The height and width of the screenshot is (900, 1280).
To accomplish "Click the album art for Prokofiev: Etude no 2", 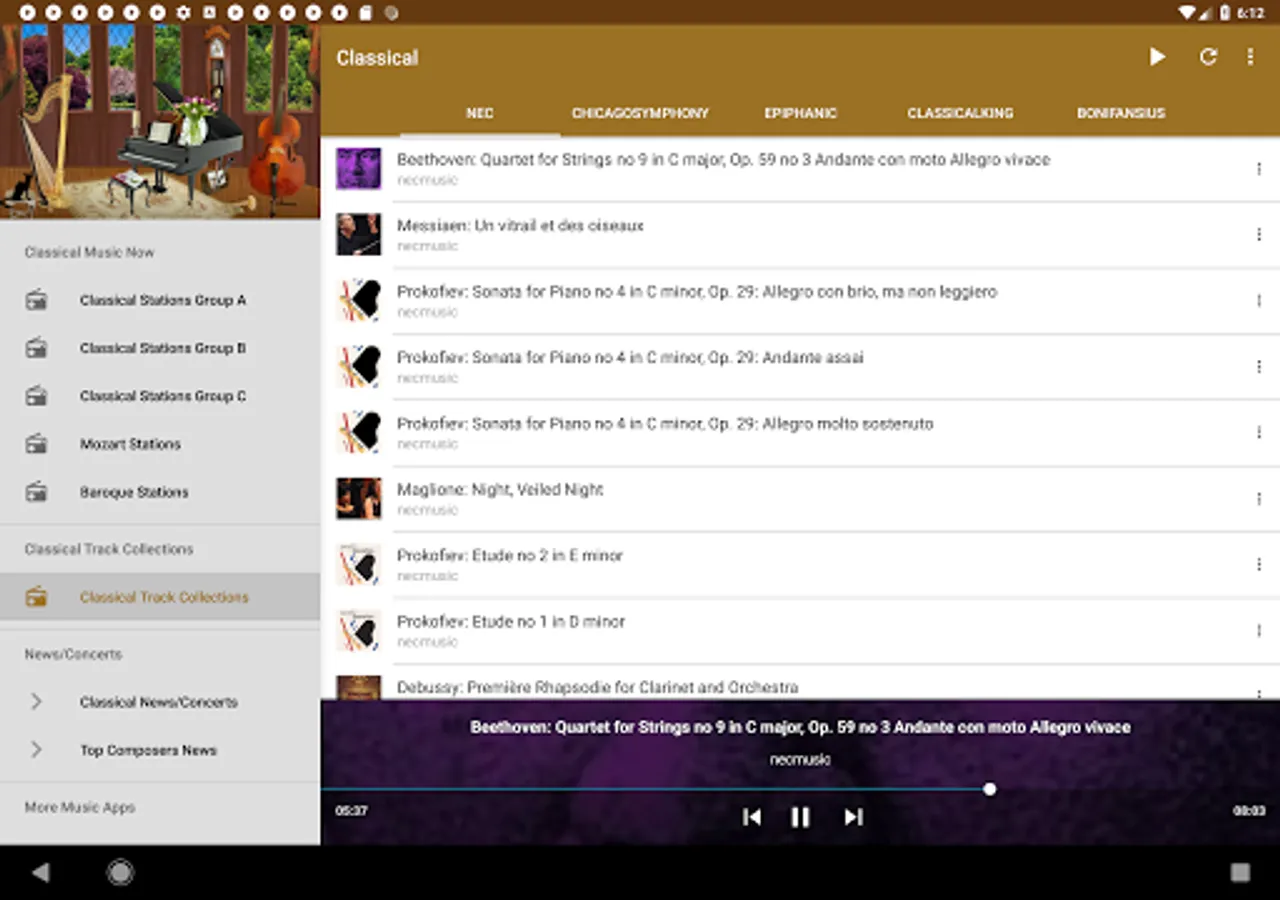I will coord(358,565).
